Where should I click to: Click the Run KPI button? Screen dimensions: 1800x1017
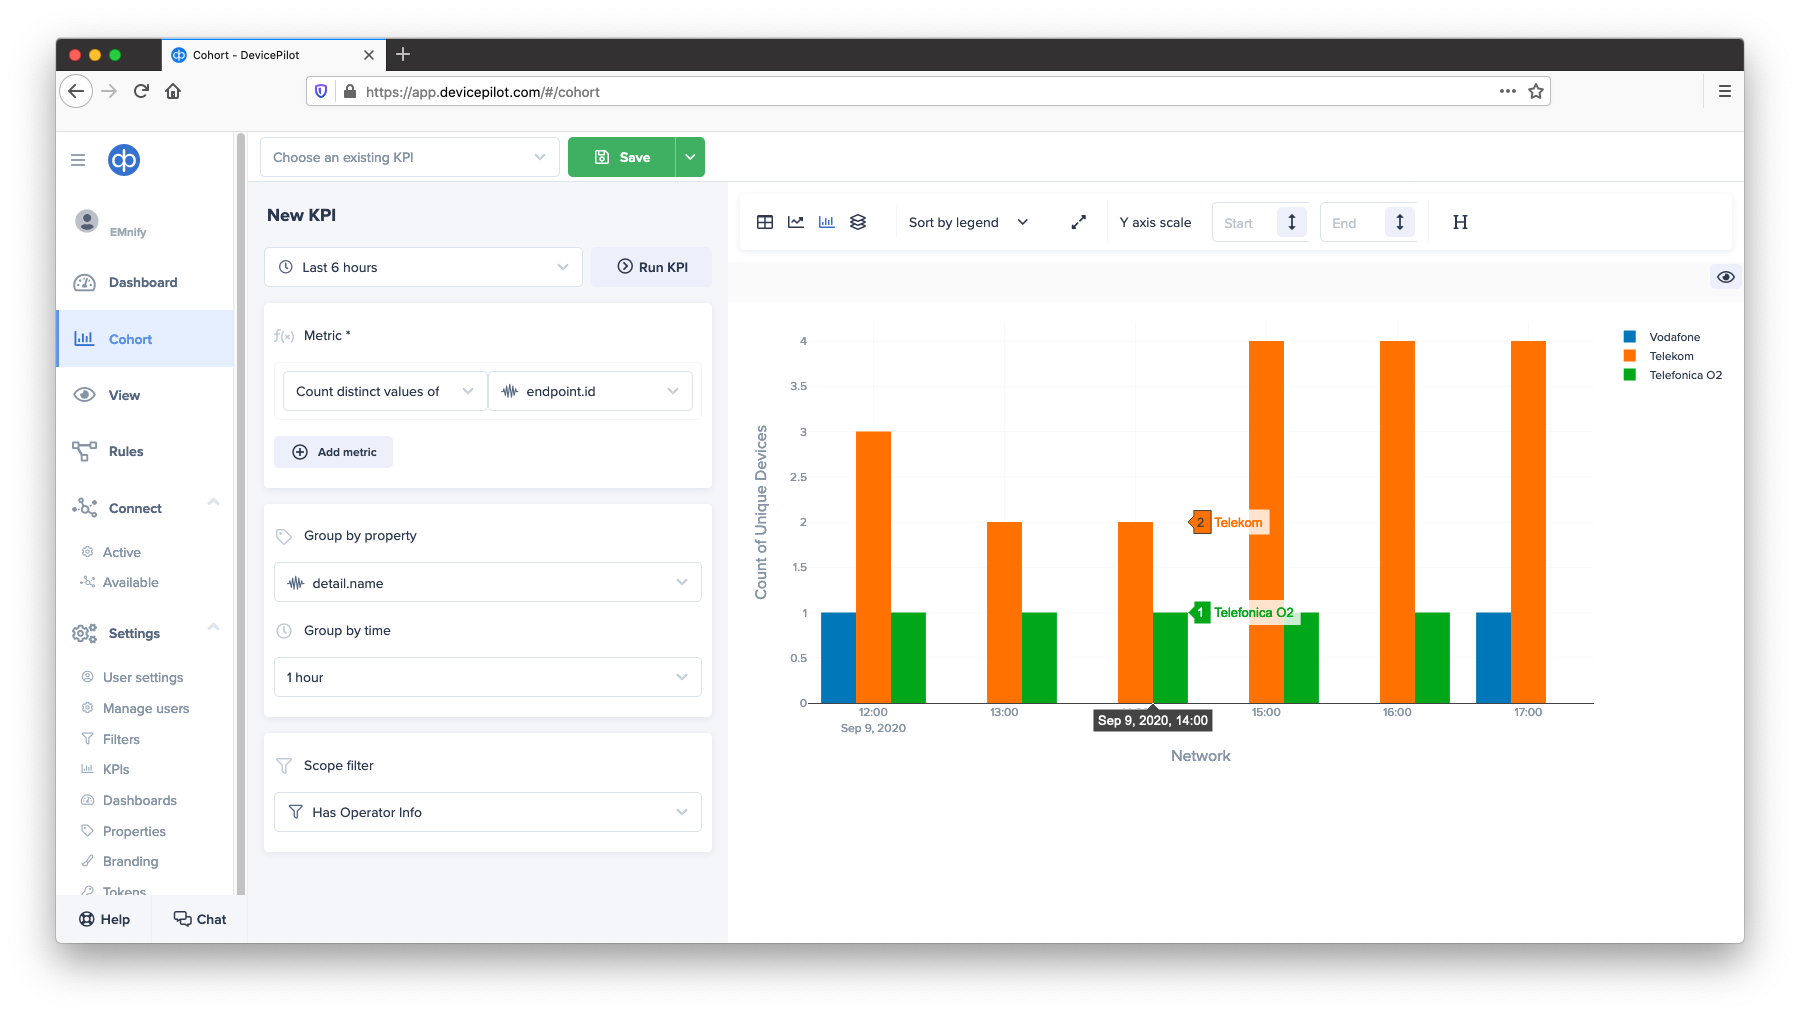tap(652, 267)
